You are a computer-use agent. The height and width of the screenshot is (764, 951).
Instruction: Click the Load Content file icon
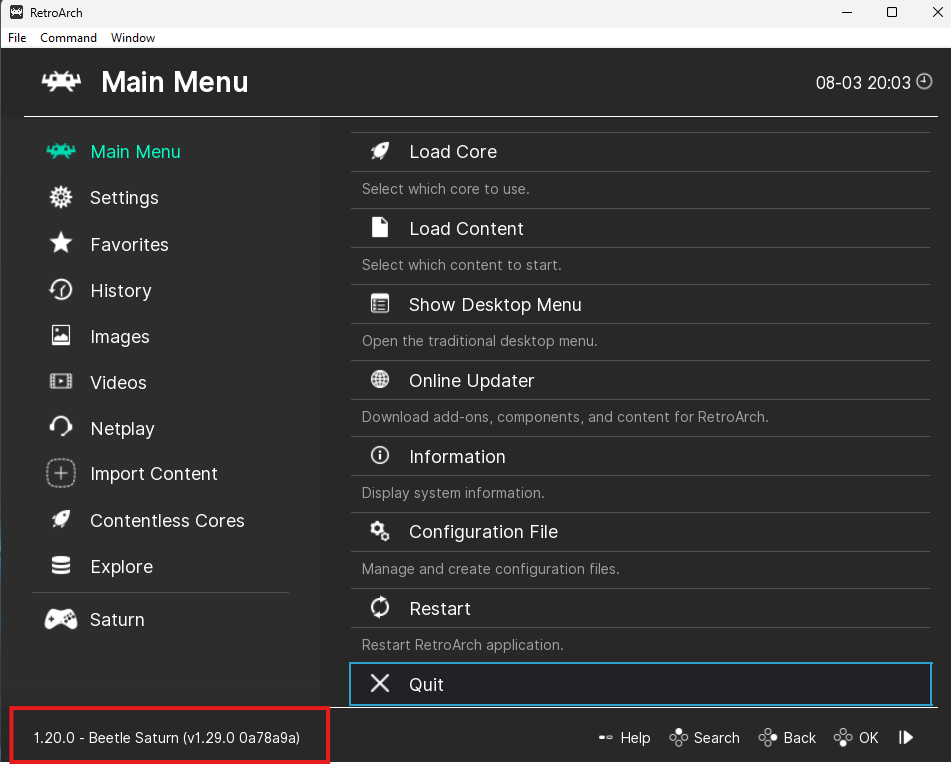coord(380,227)
